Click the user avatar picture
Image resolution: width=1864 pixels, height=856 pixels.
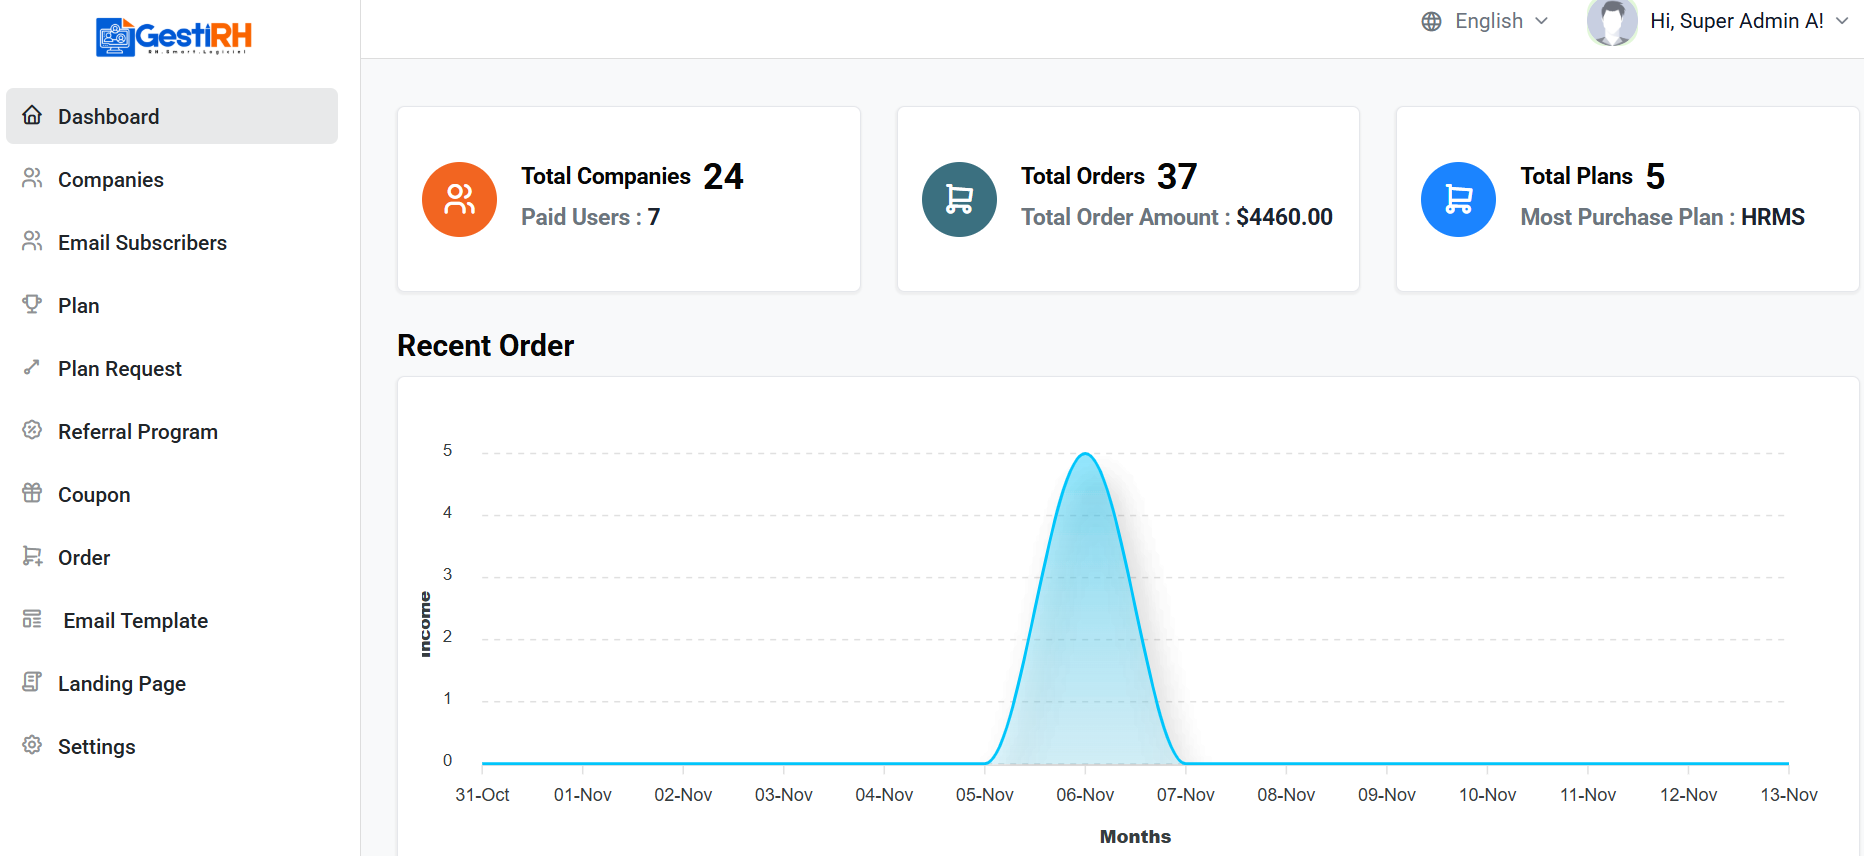[1611, 21]
